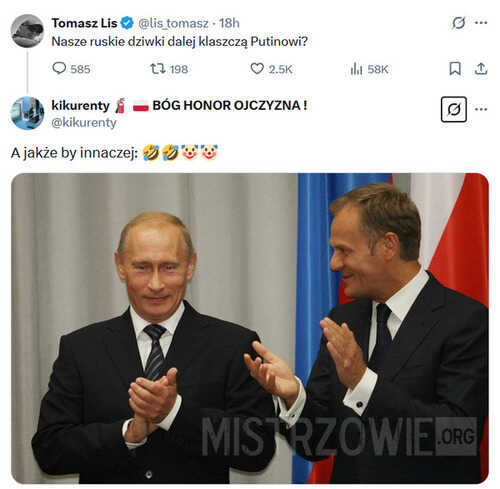Image resolution: width=500 pixels, height=489 pixels.
Task: Click the Tomasz Lis display name
Action: click(x=84, y=23)
